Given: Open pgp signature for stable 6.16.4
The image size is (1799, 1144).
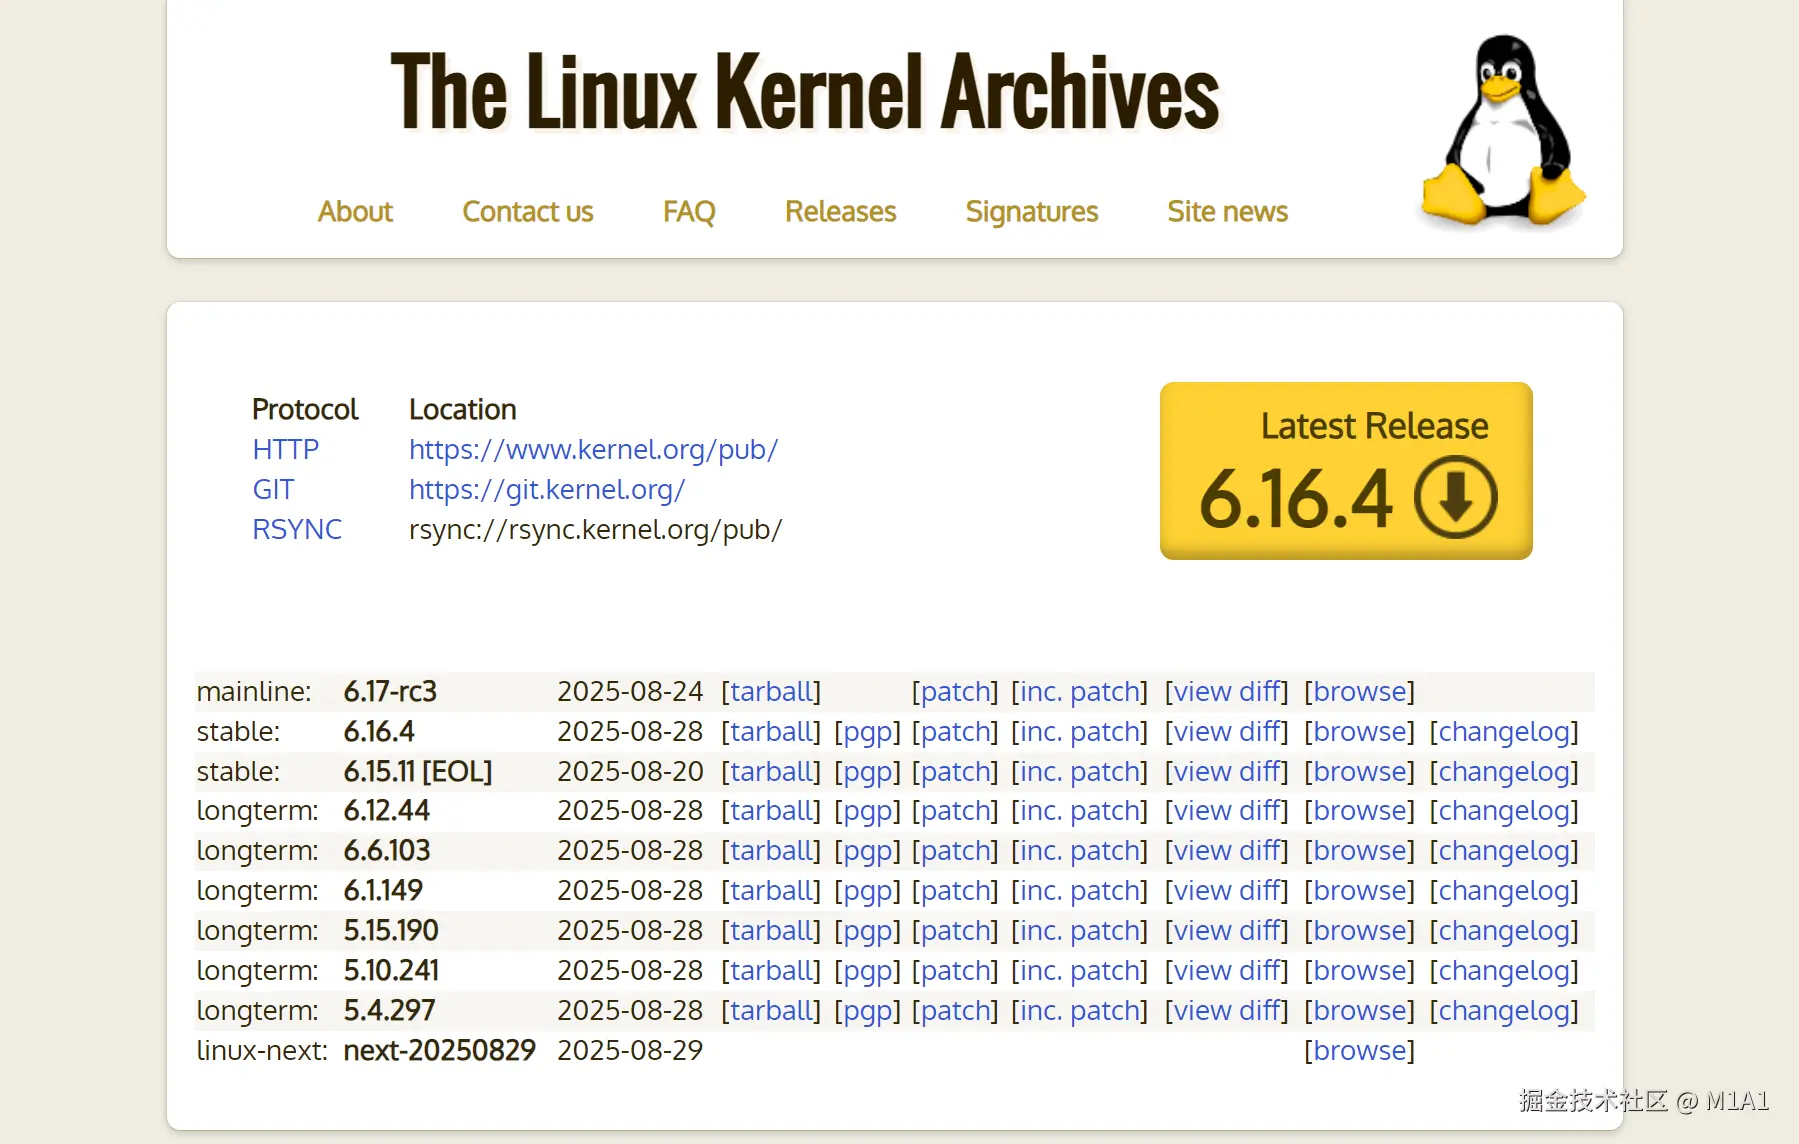Looking at the screenshot, I should tap(867, 733).
